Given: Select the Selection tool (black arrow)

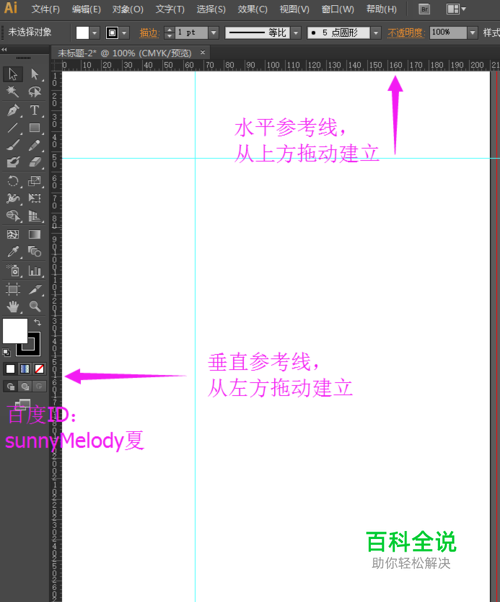Looking at the screenshot, I should (13, 74).
